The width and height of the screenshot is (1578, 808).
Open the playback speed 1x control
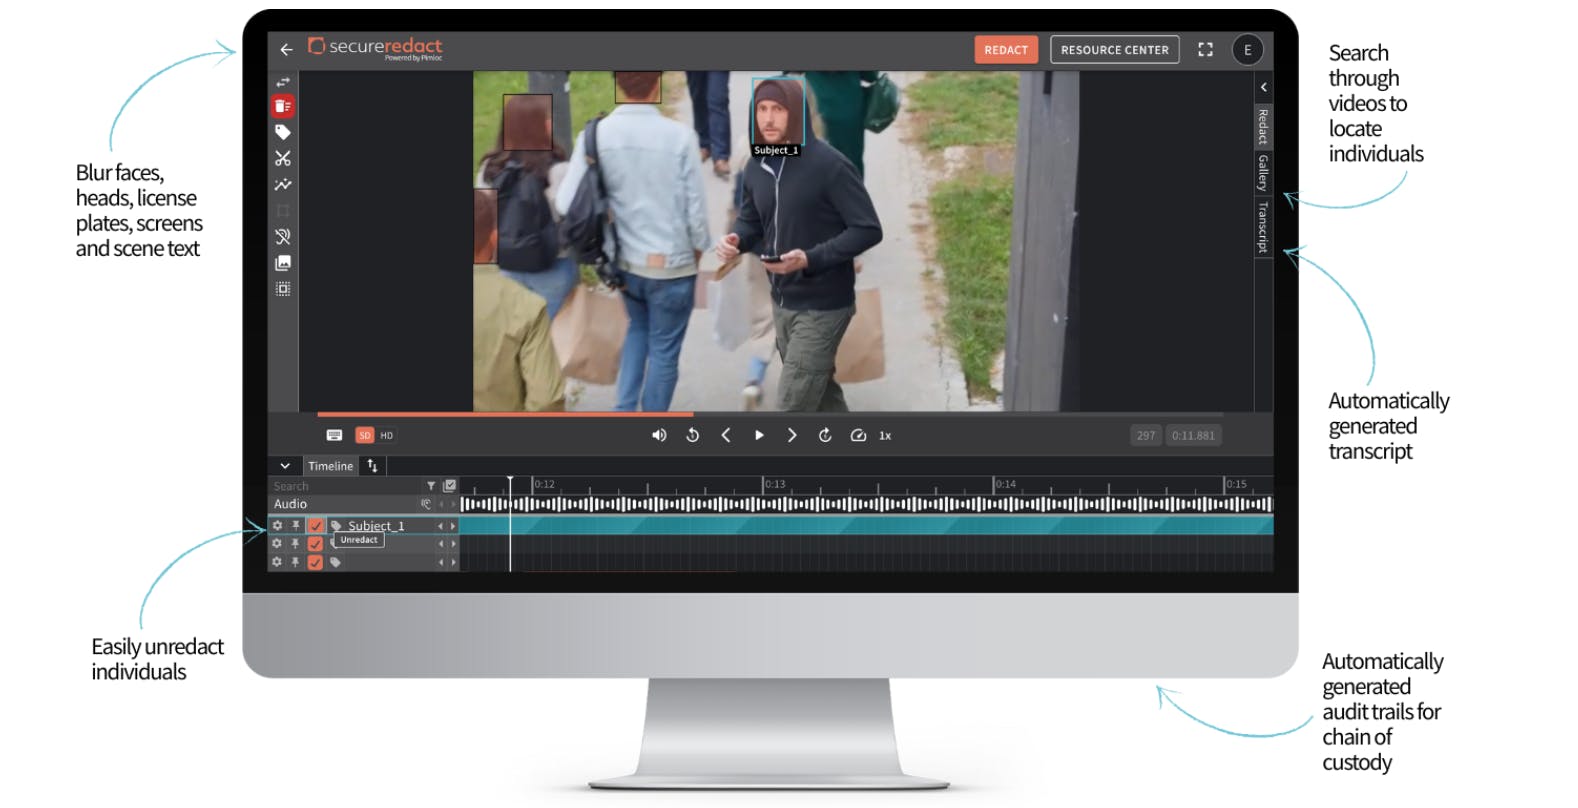(885, 435)
